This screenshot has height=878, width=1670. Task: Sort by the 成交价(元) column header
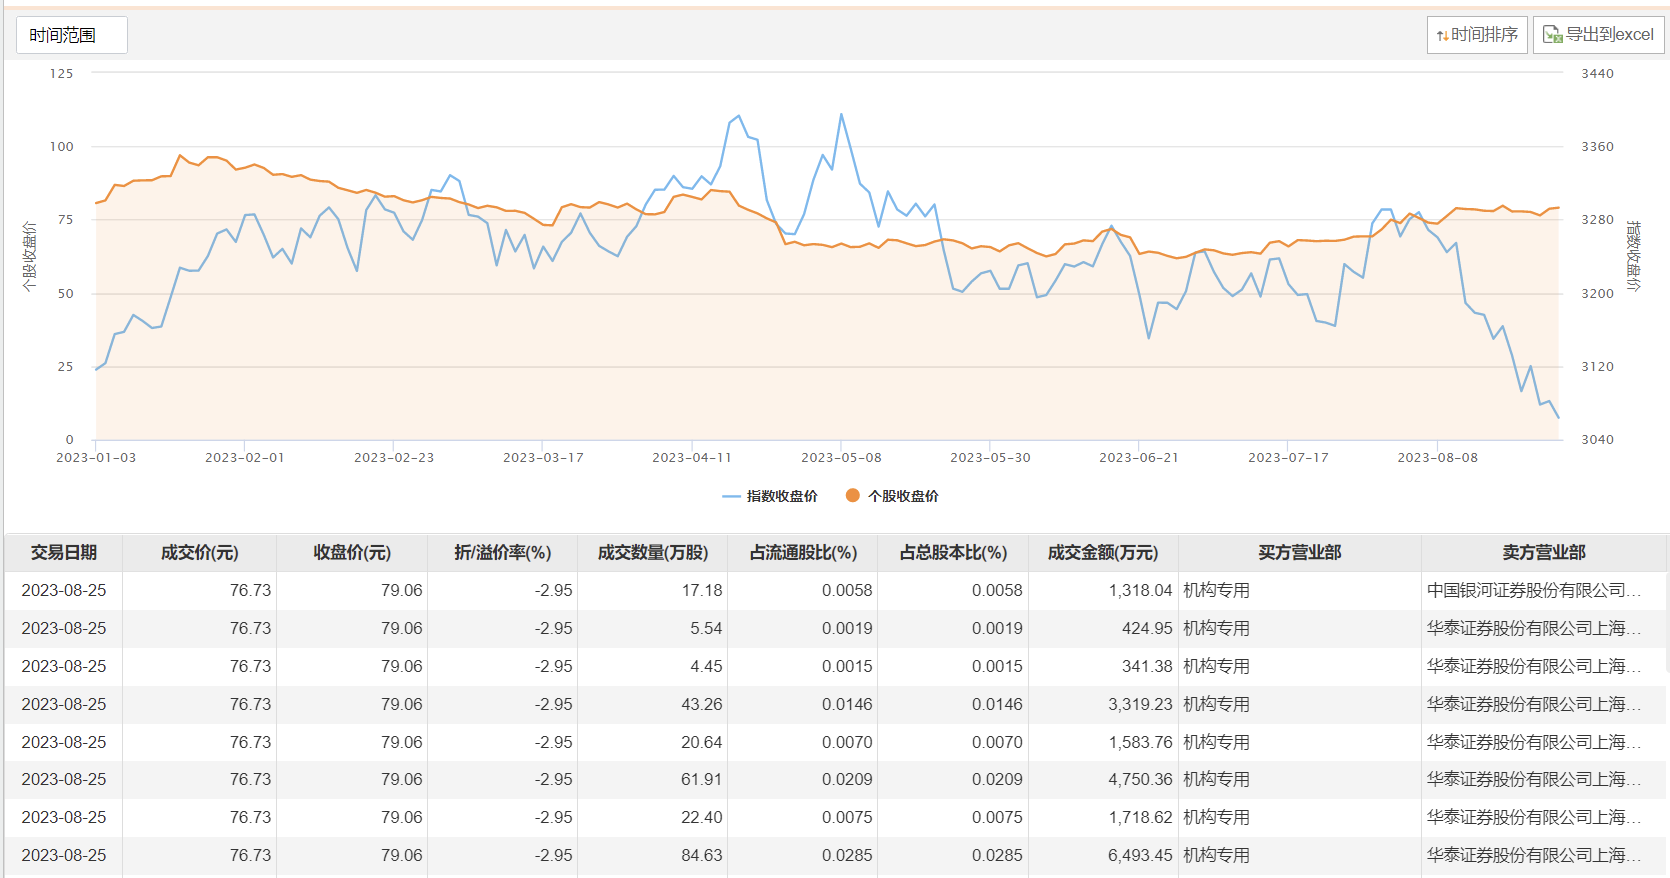tap(199, 553)
